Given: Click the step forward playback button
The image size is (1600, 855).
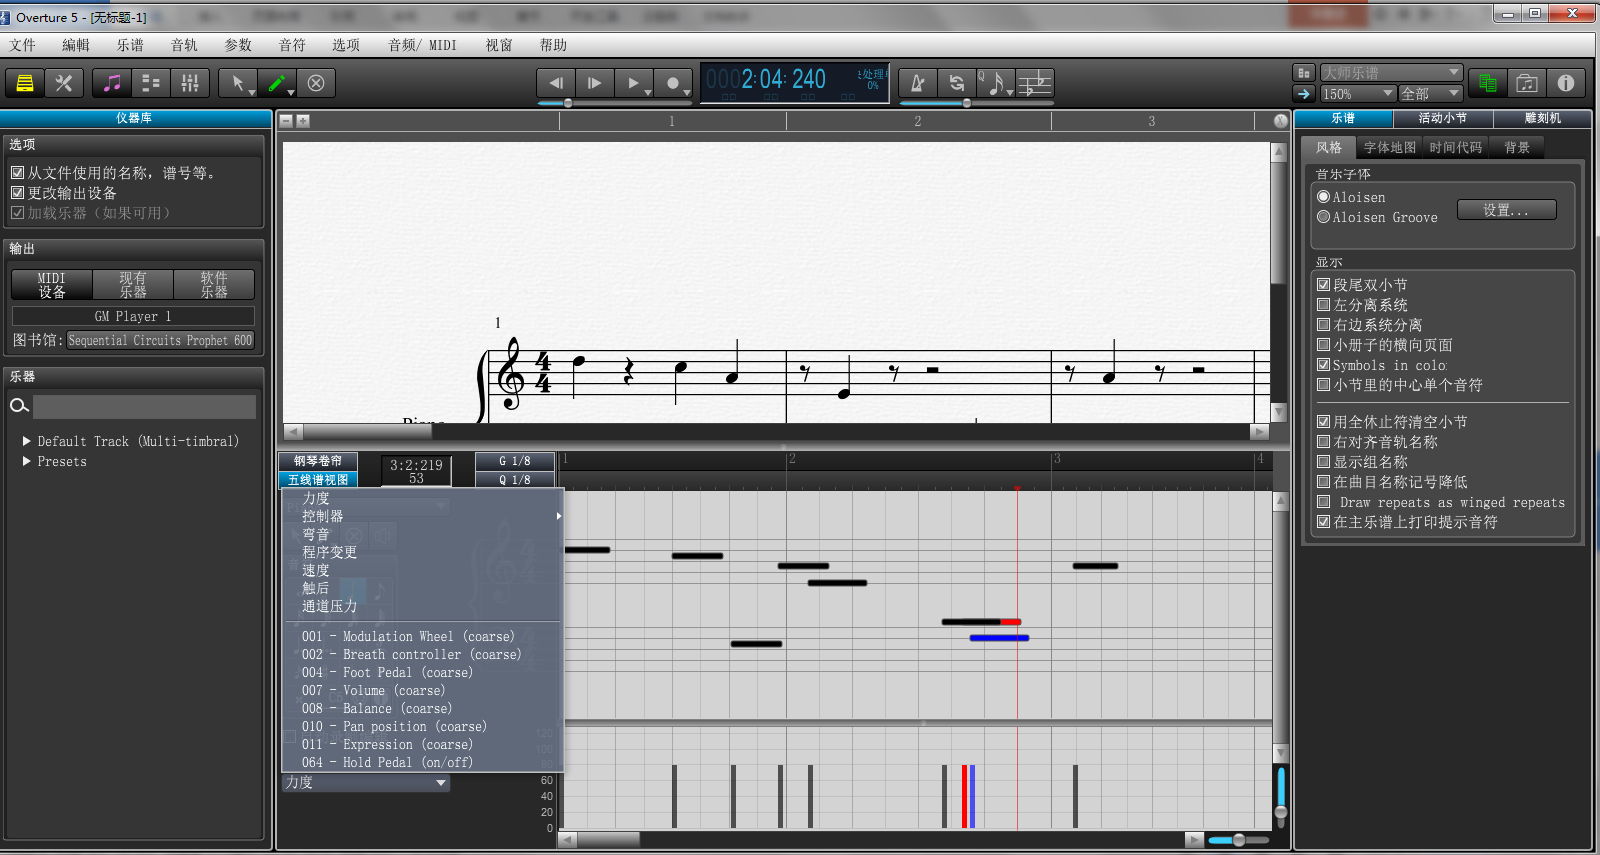Looking at the screenshot, I should pyautogui.click(x=595, y=83).
